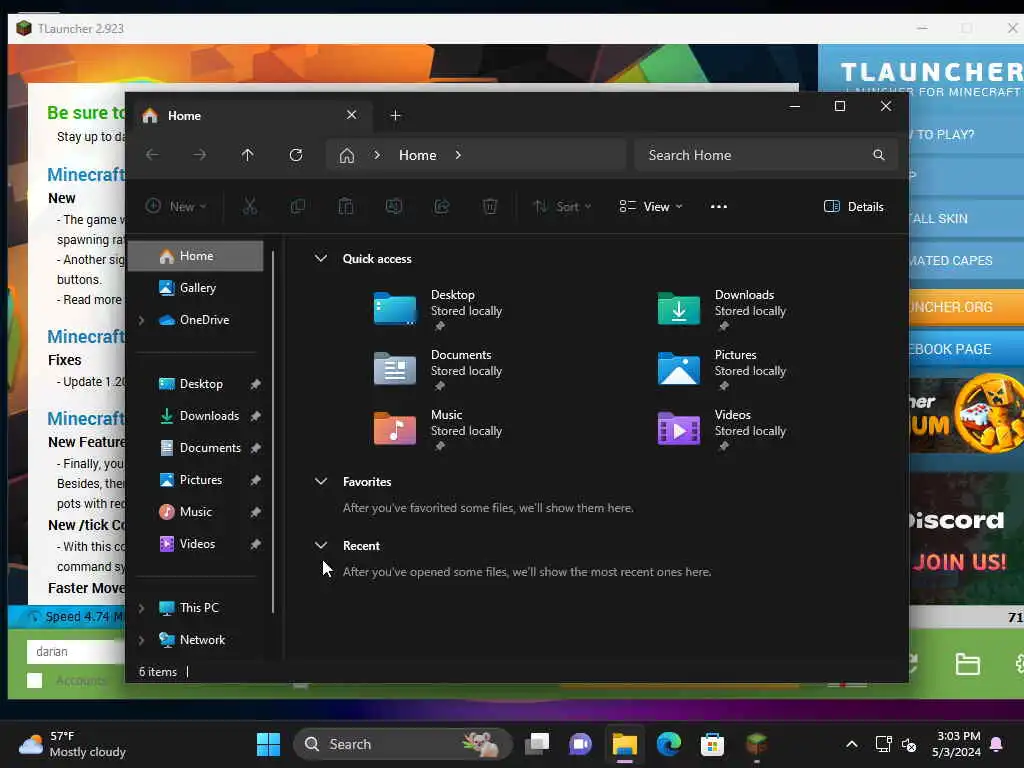Click the home icon in address bar
Viewport: 1024px width, 768px height.
point(347,155)
